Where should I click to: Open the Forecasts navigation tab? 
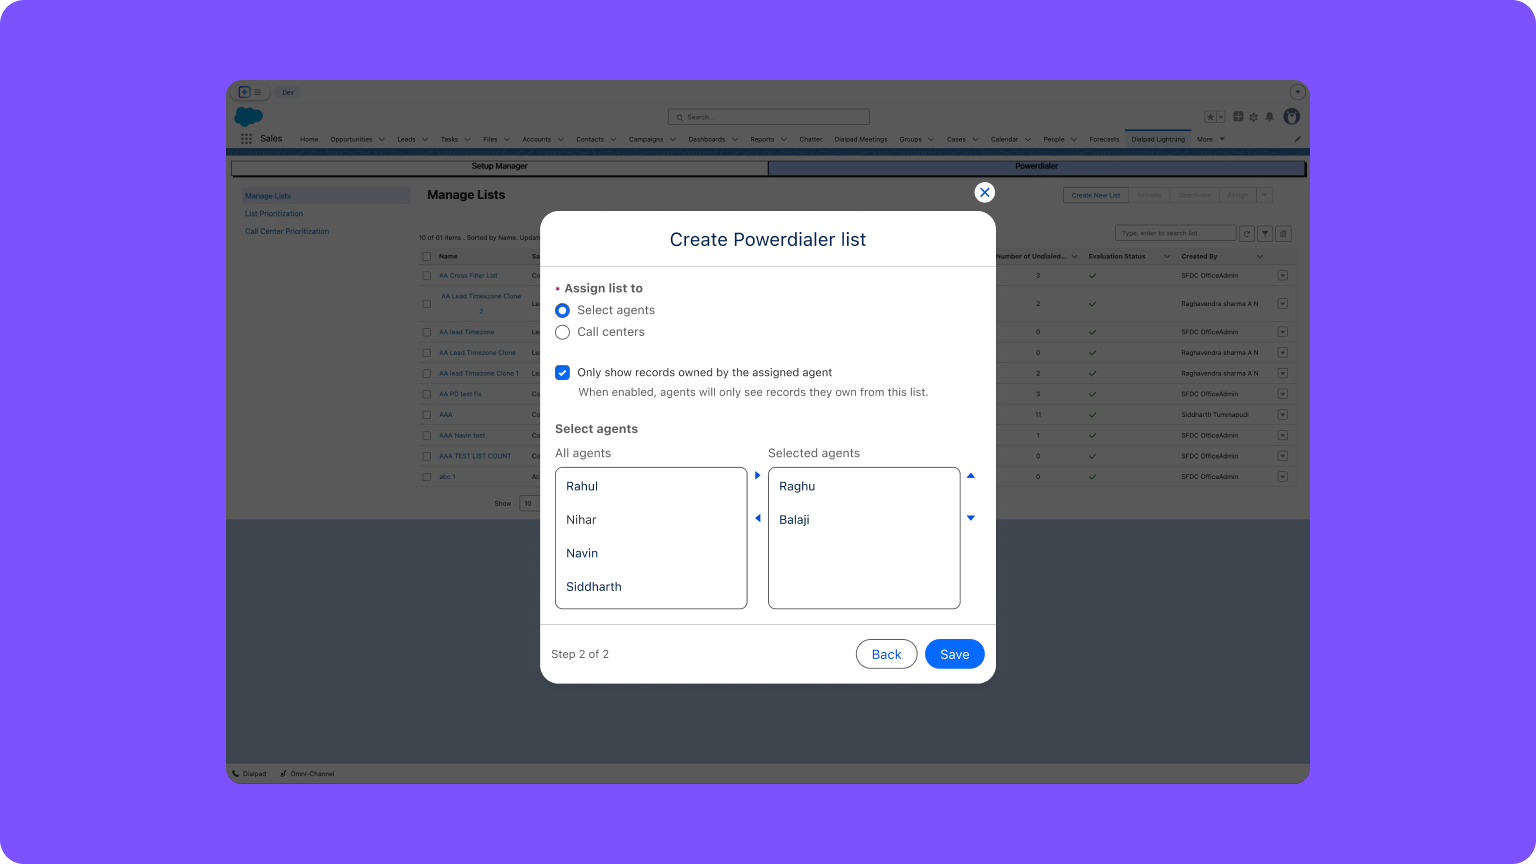click(x=1104, y=139)
